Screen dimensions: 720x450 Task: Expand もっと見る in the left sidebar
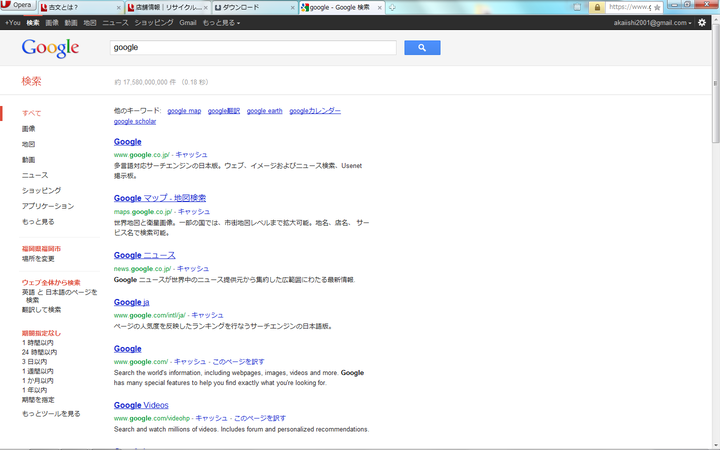pyautogui.click(x=38, y=222)
